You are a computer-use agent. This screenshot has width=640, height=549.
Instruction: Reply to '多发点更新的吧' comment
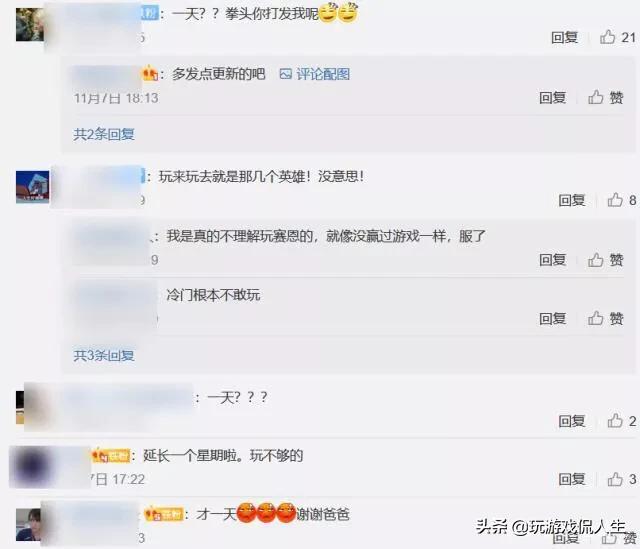(x=553, y=97)
